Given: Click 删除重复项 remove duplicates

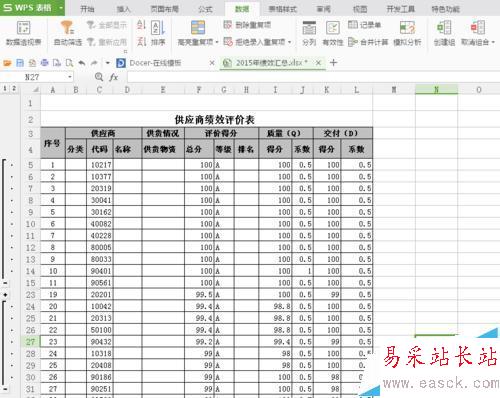Looking at the screenshot, I should click(247, 25).
